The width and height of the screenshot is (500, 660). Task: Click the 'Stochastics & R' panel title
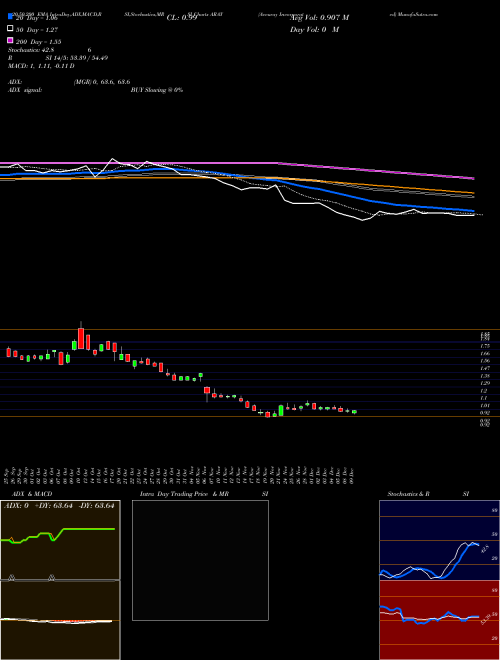(x=408, y=494)
